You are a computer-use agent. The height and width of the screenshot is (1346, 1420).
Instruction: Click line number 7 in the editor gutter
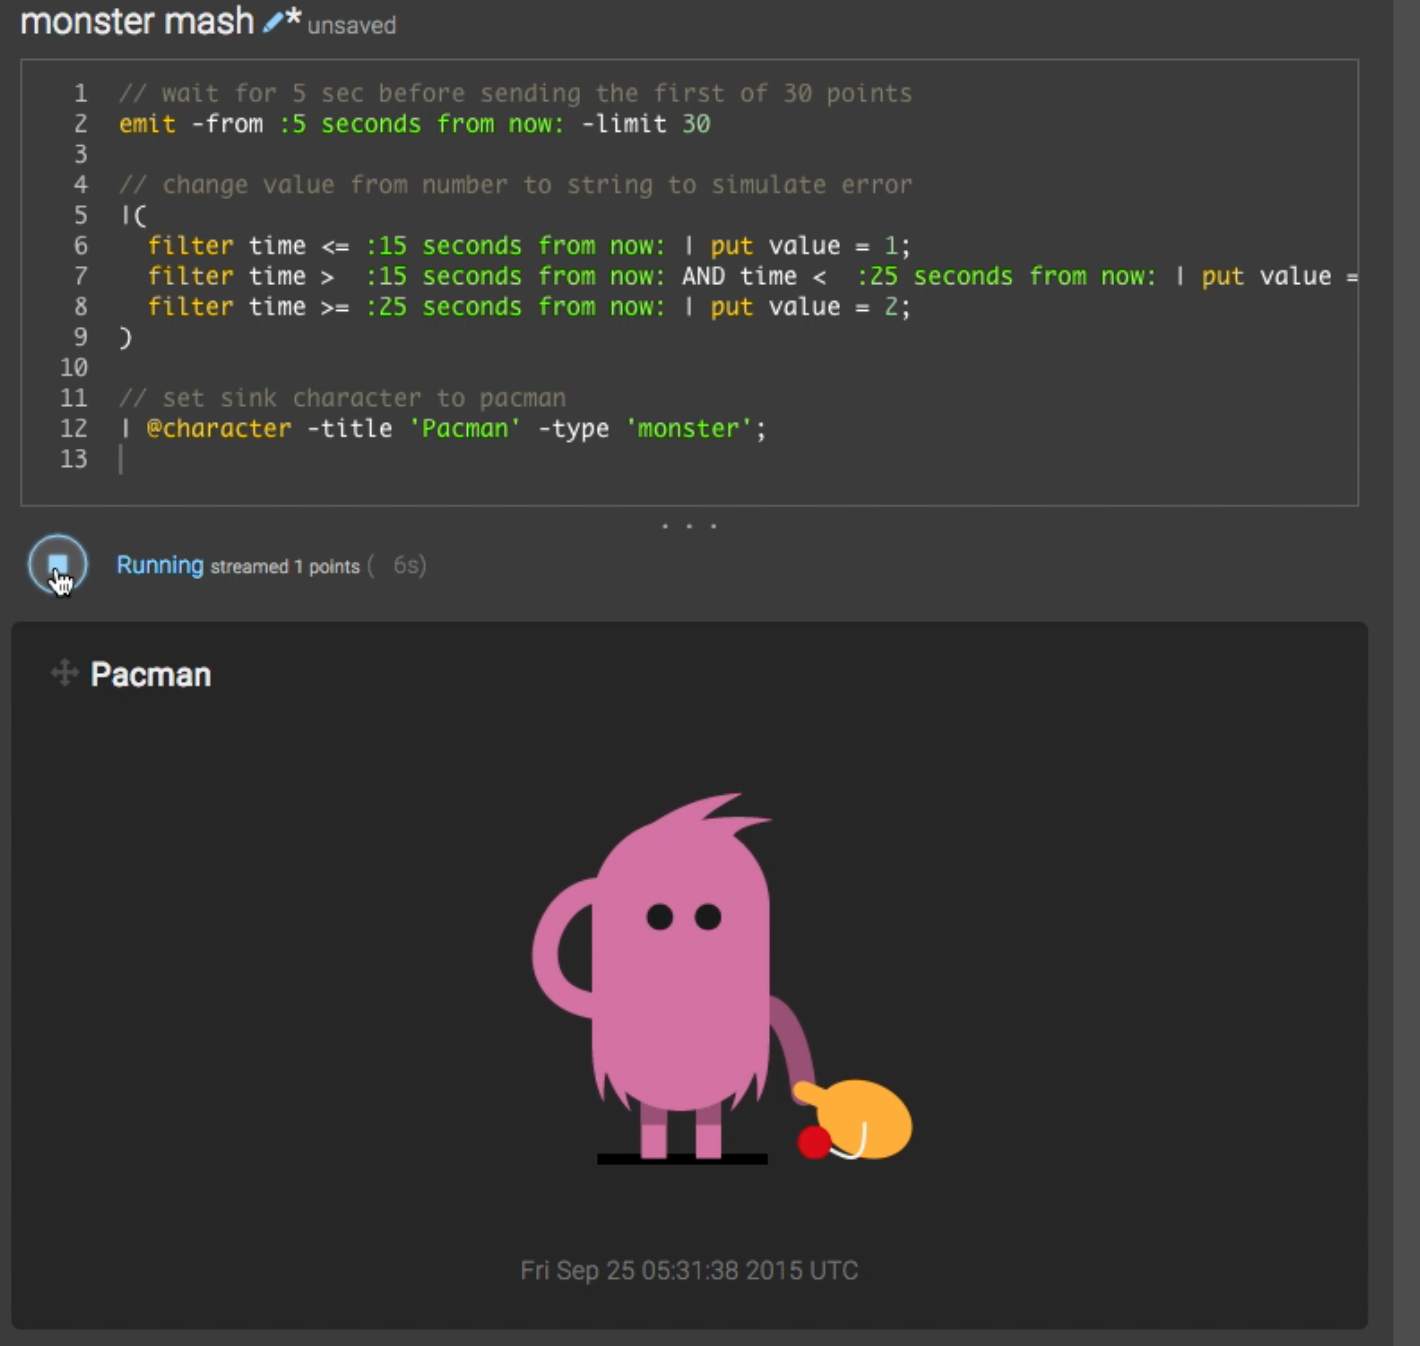[80, 276]
